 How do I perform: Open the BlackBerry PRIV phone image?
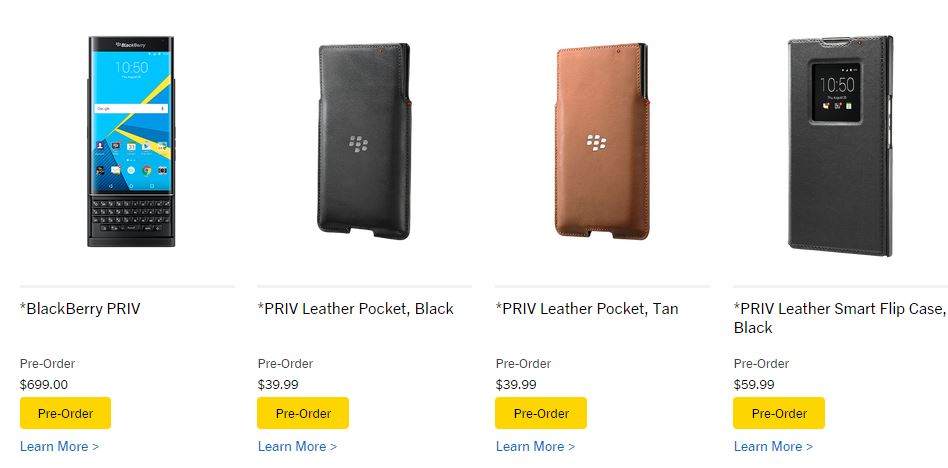coord(132,141)
